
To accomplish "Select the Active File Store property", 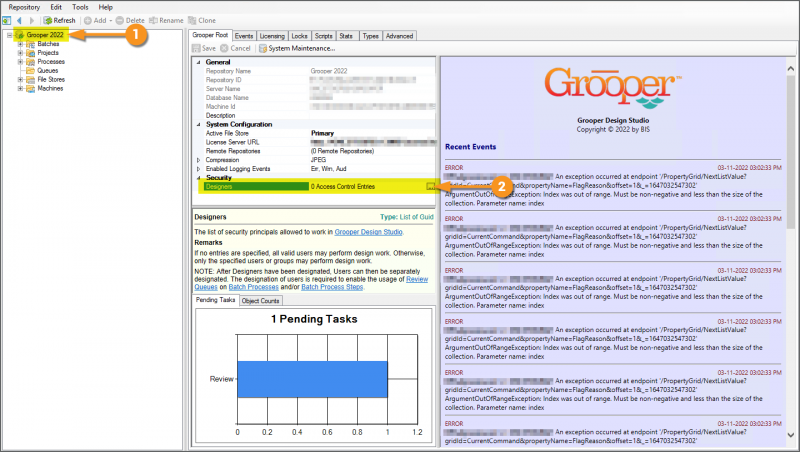I will coord(319,133).
